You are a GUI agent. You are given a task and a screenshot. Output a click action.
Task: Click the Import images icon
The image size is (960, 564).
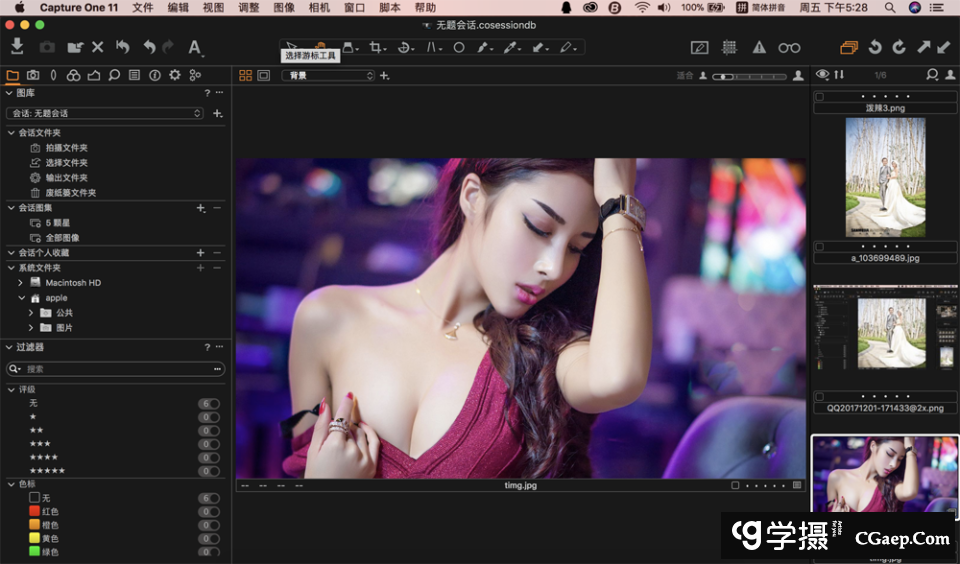pyautogui.click(x=17, y=47)
